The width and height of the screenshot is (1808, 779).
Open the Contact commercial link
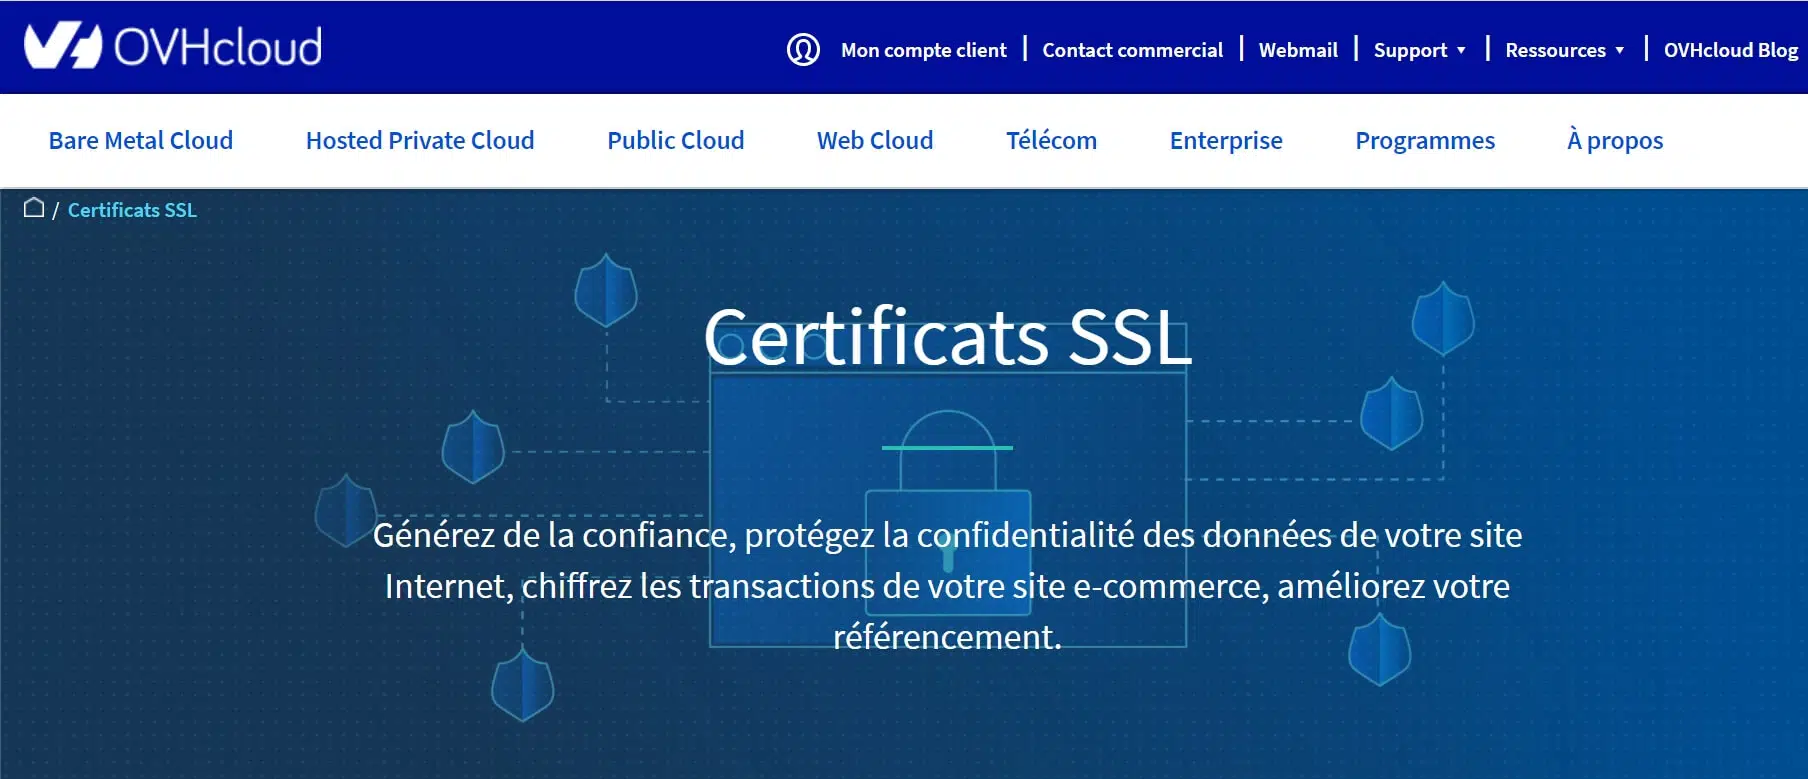(x=1132, y=50)
